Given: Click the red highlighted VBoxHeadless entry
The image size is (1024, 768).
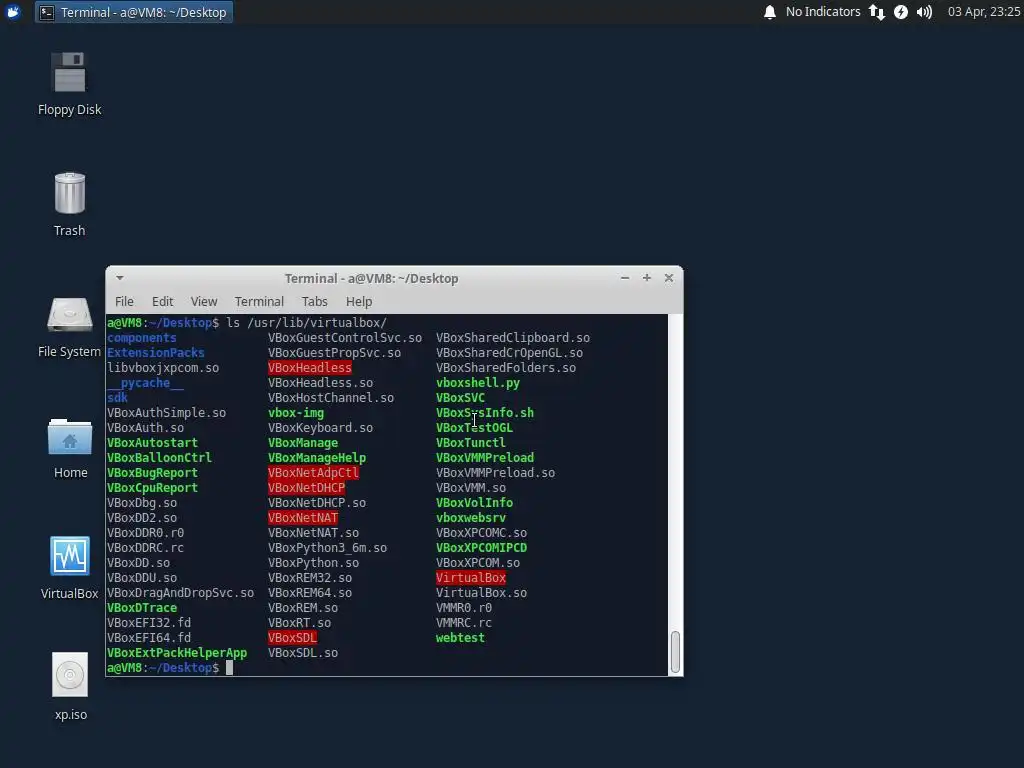Looking at the screenshot, I should point(310,368).
